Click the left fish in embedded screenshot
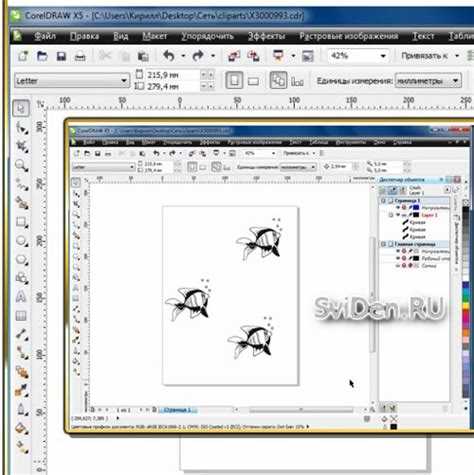 point(189,300)
